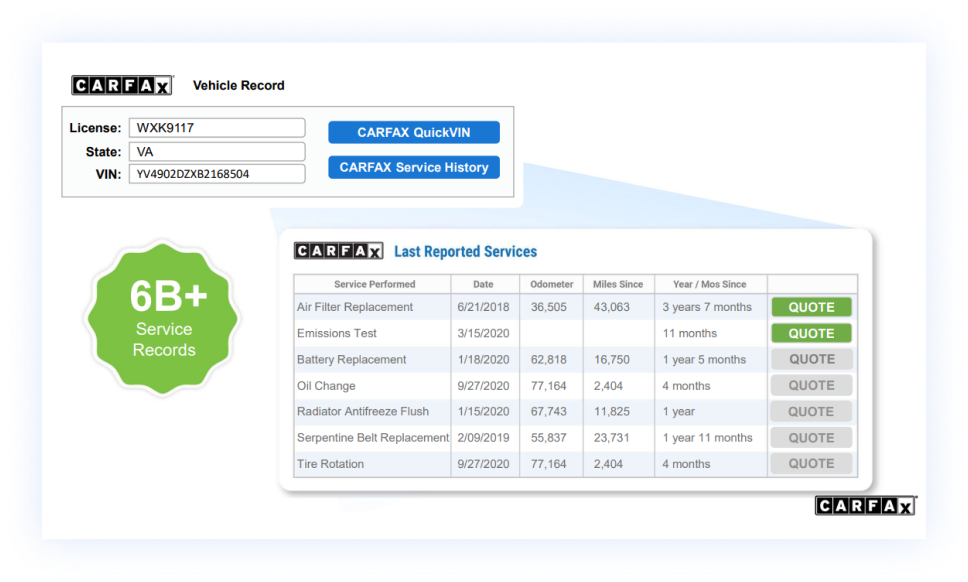Click the "Oil Change" service name

326,386
